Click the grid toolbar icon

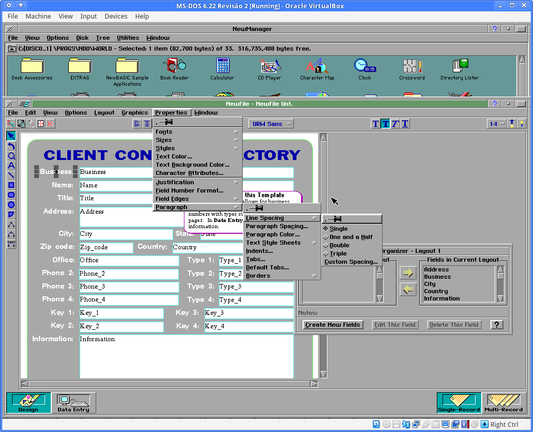coord(40,124)
